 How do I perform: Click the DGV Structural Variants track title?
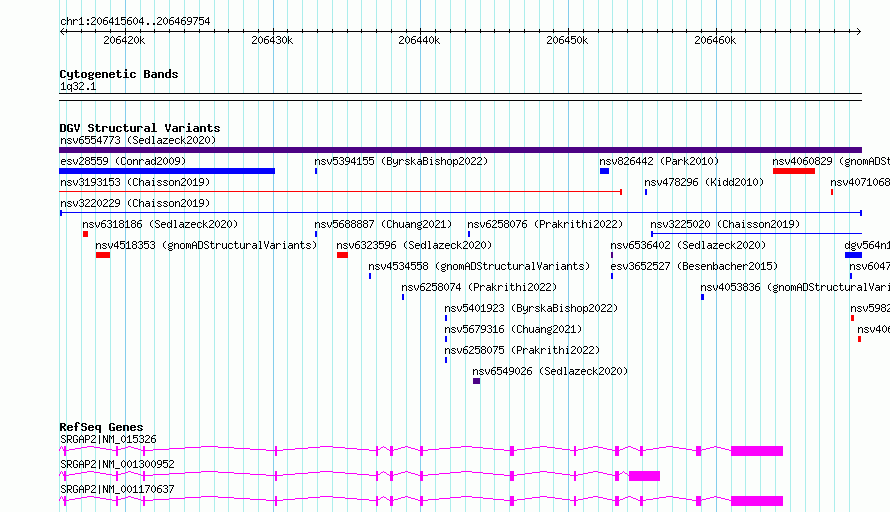140,128
